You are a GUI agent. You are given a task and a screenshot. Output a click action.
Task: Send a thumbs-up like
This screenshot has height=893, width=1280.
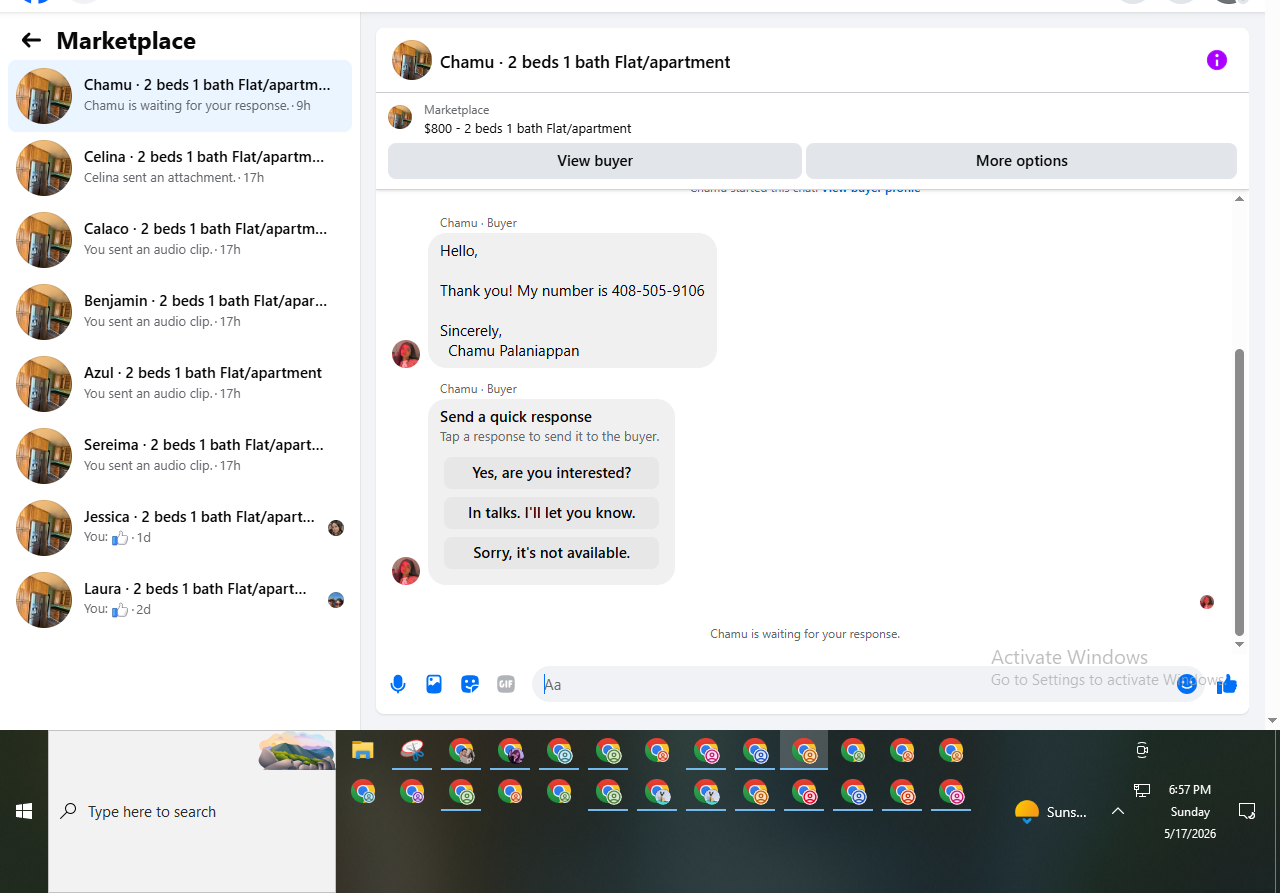[1228, 684]
